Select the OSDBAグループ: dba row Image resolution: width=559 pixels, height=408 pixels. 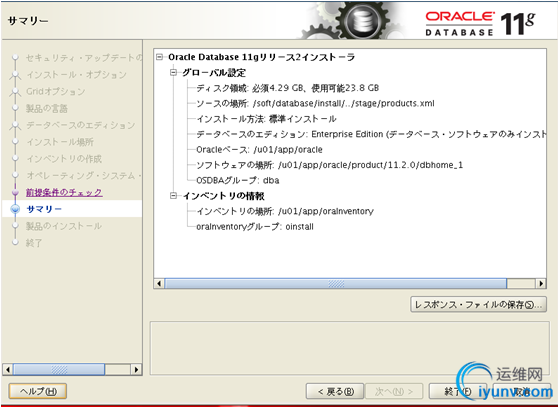click(237, 180)
